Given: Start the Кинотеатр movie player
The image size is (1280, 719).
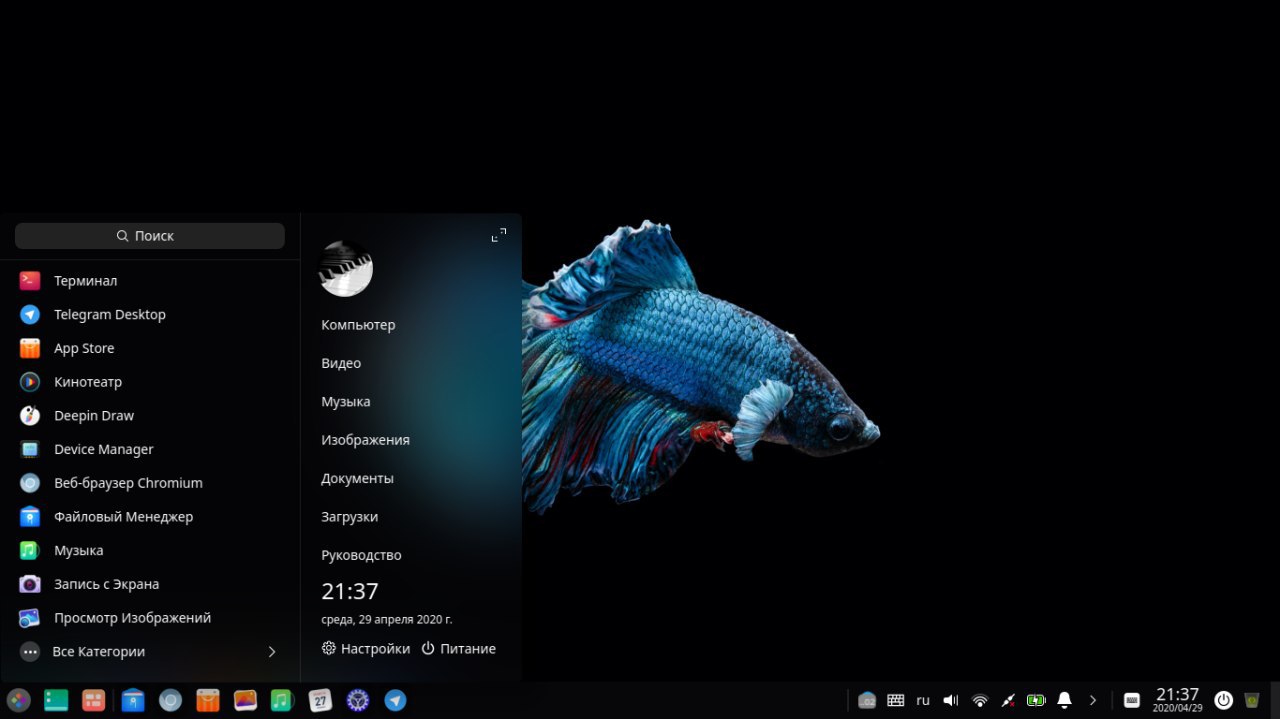Looking at the screenshot, I should click(x=150, y=382).
